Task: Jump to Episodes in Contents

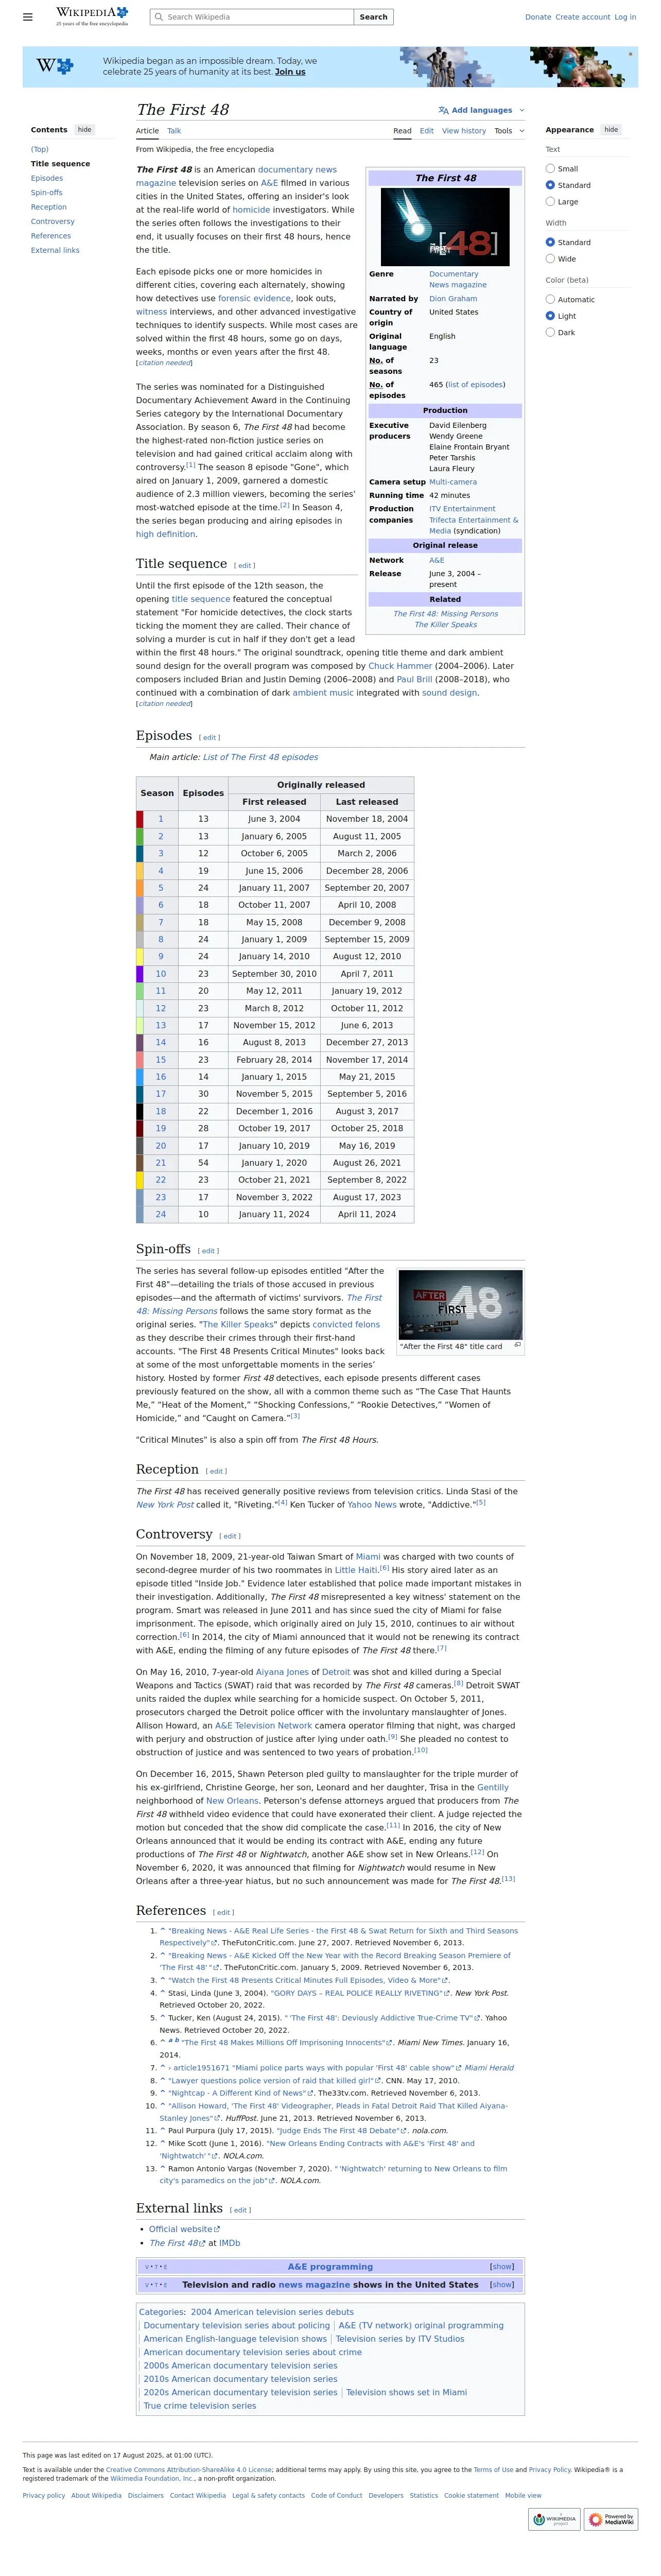Action: tap(47, 178)
